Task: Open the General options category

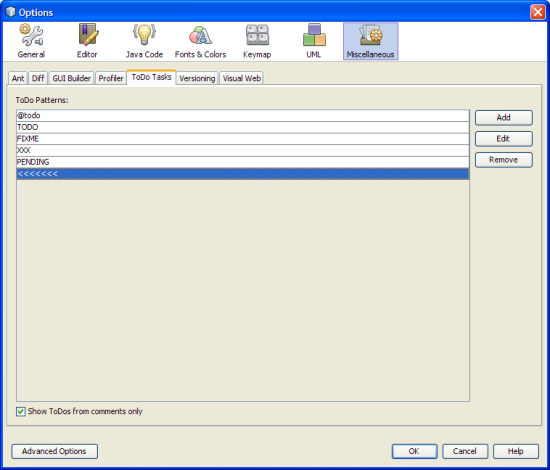Action: tap(31, 41)
